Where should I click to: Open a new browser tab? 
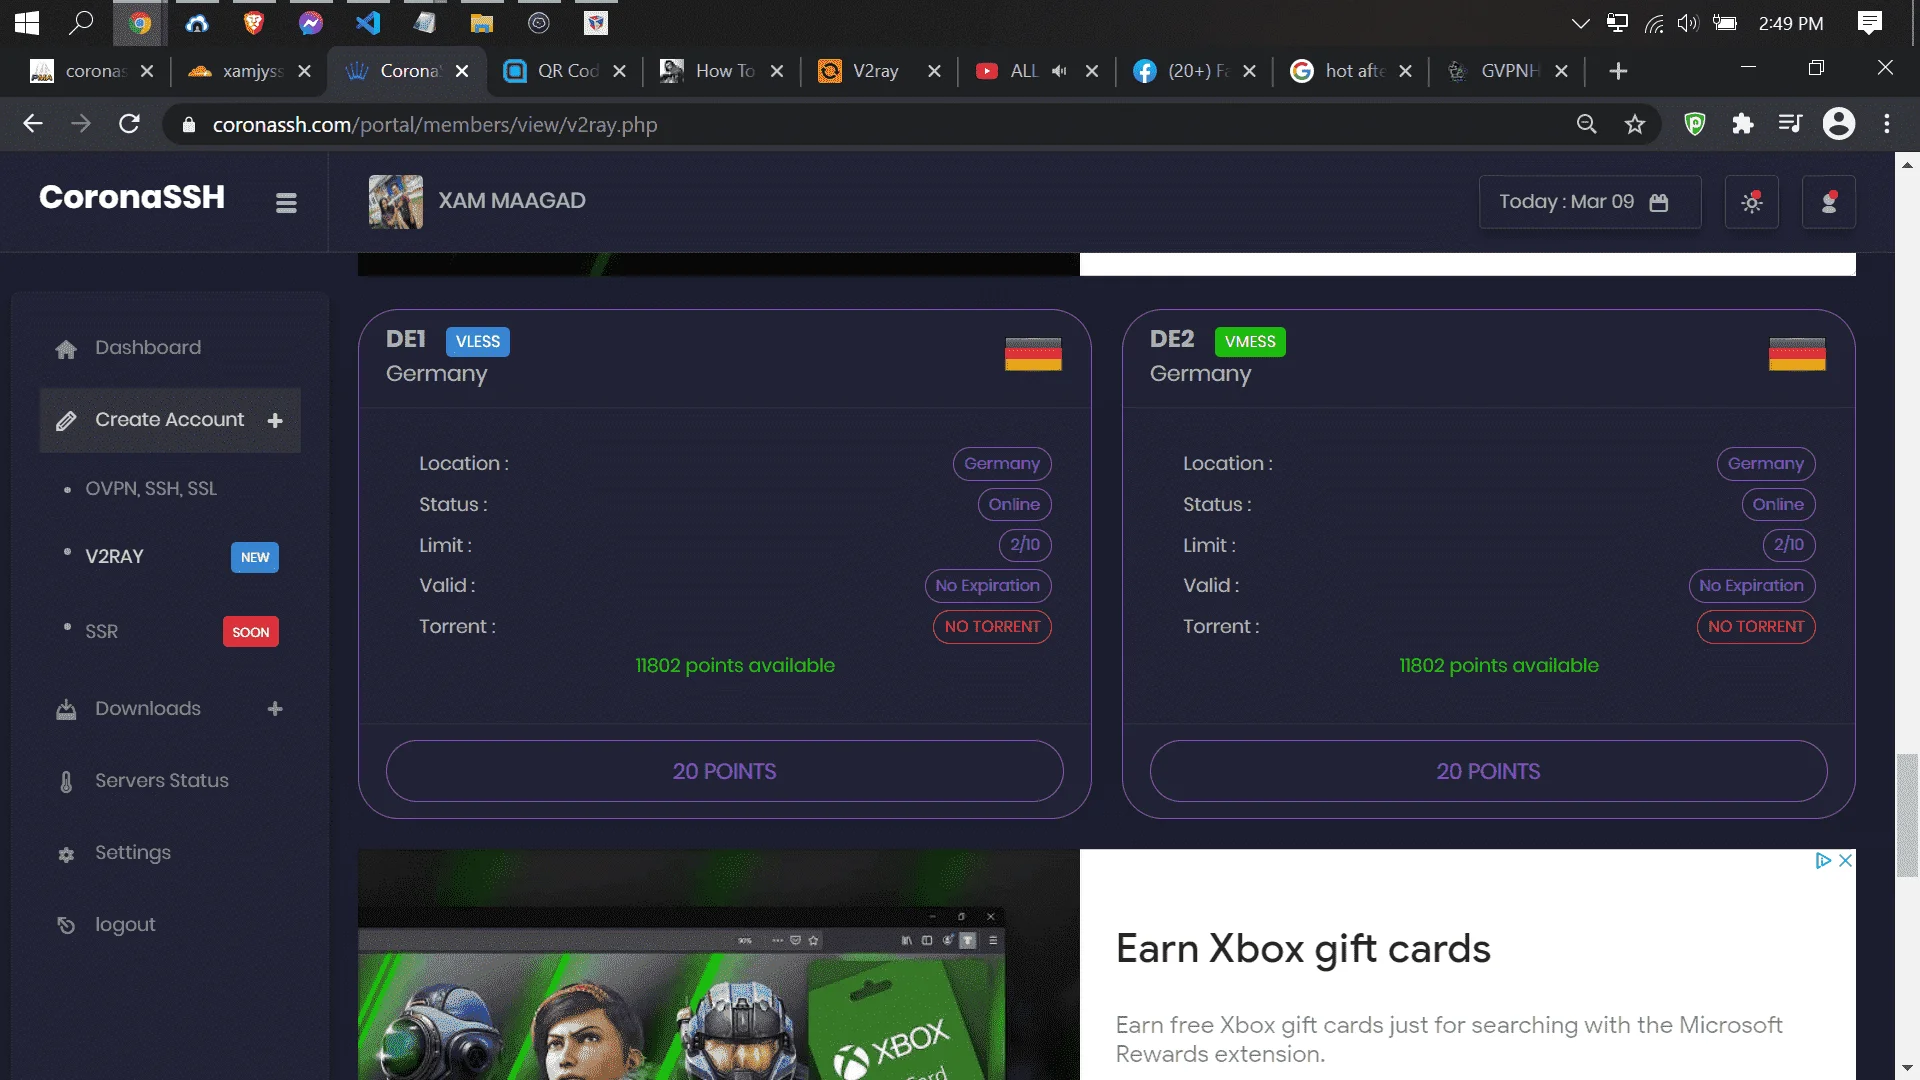coord(1618,71)
